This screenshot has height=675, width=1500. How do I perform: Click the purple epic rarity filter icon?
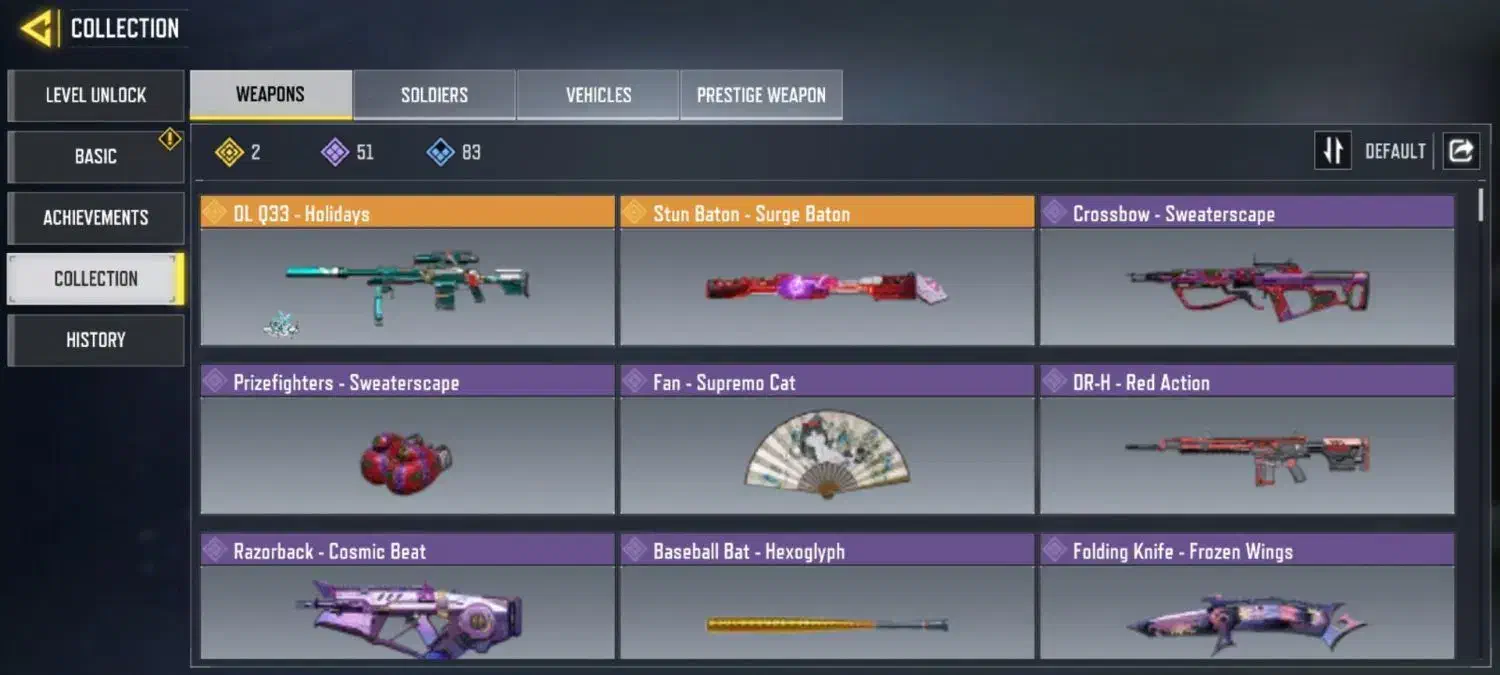(x=334, y=152)
